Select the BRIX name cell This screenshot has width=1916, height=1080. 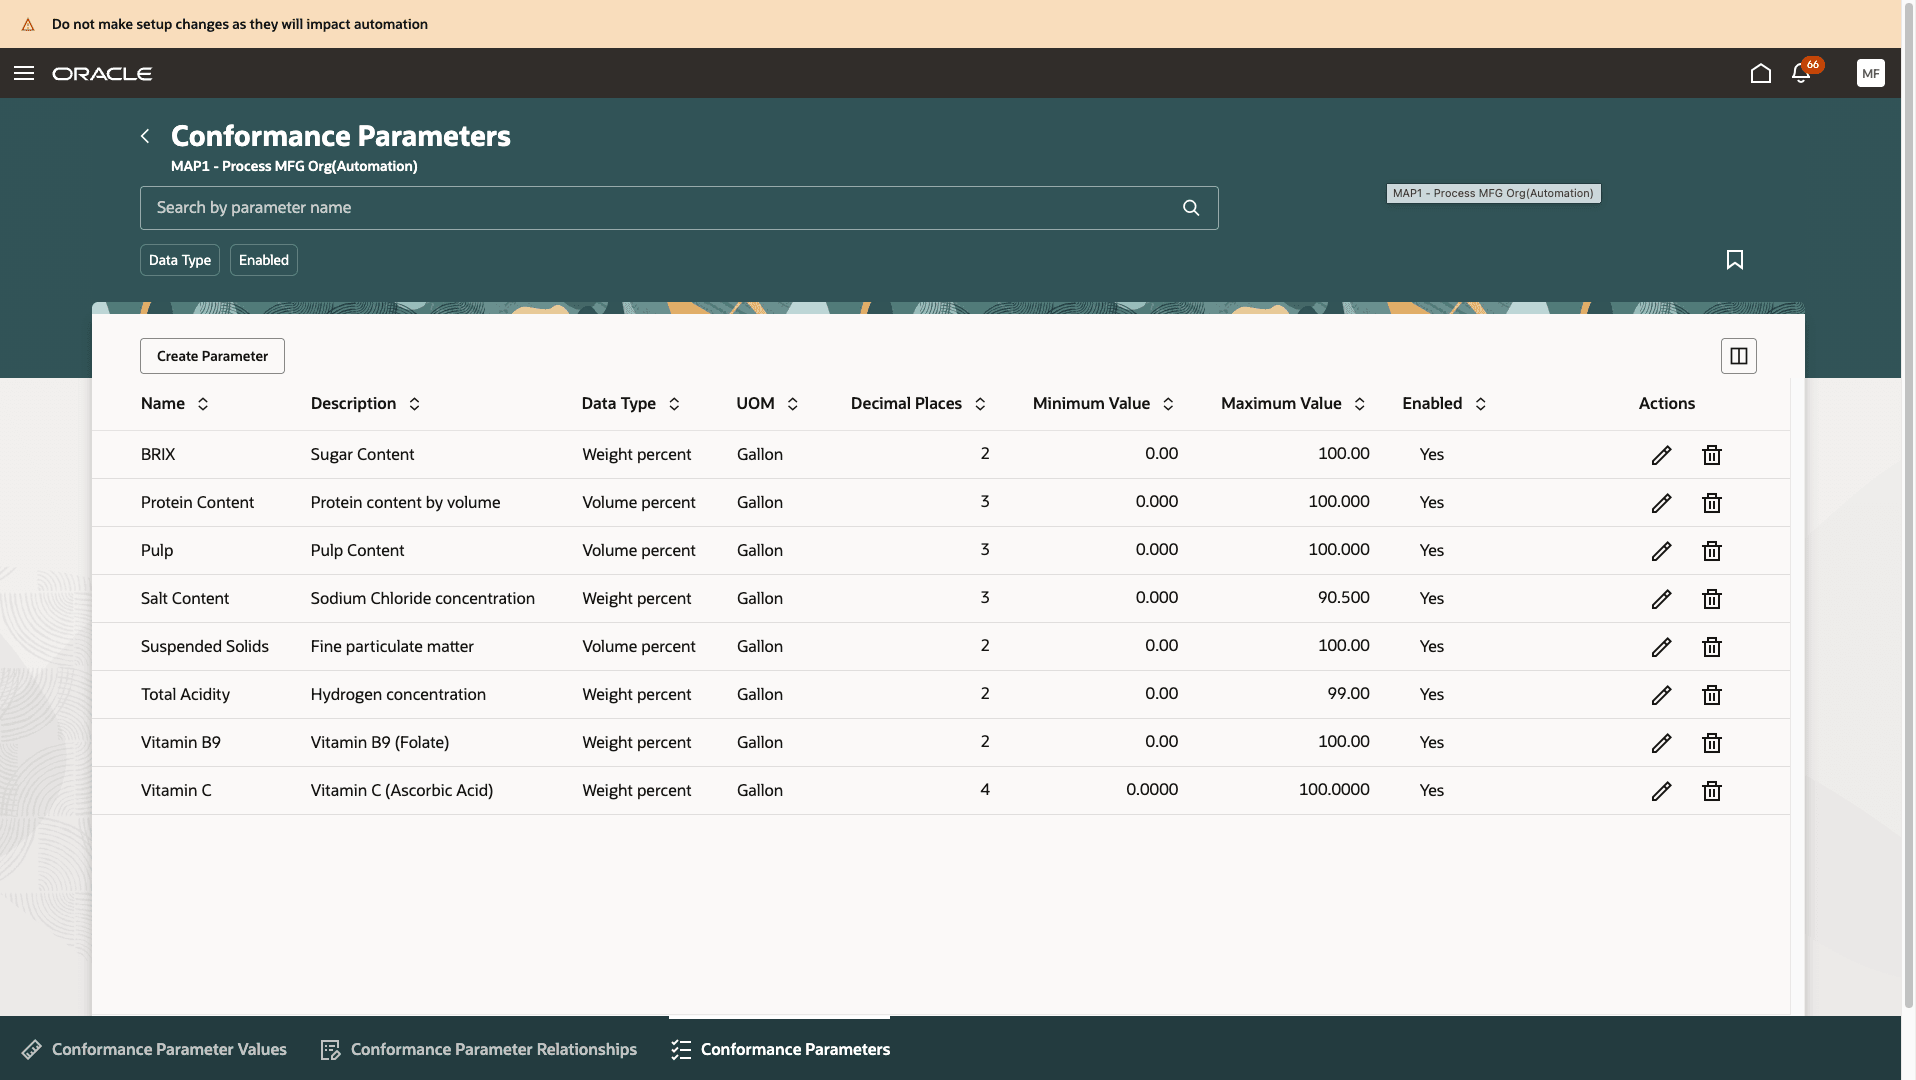tap(158, 455)
